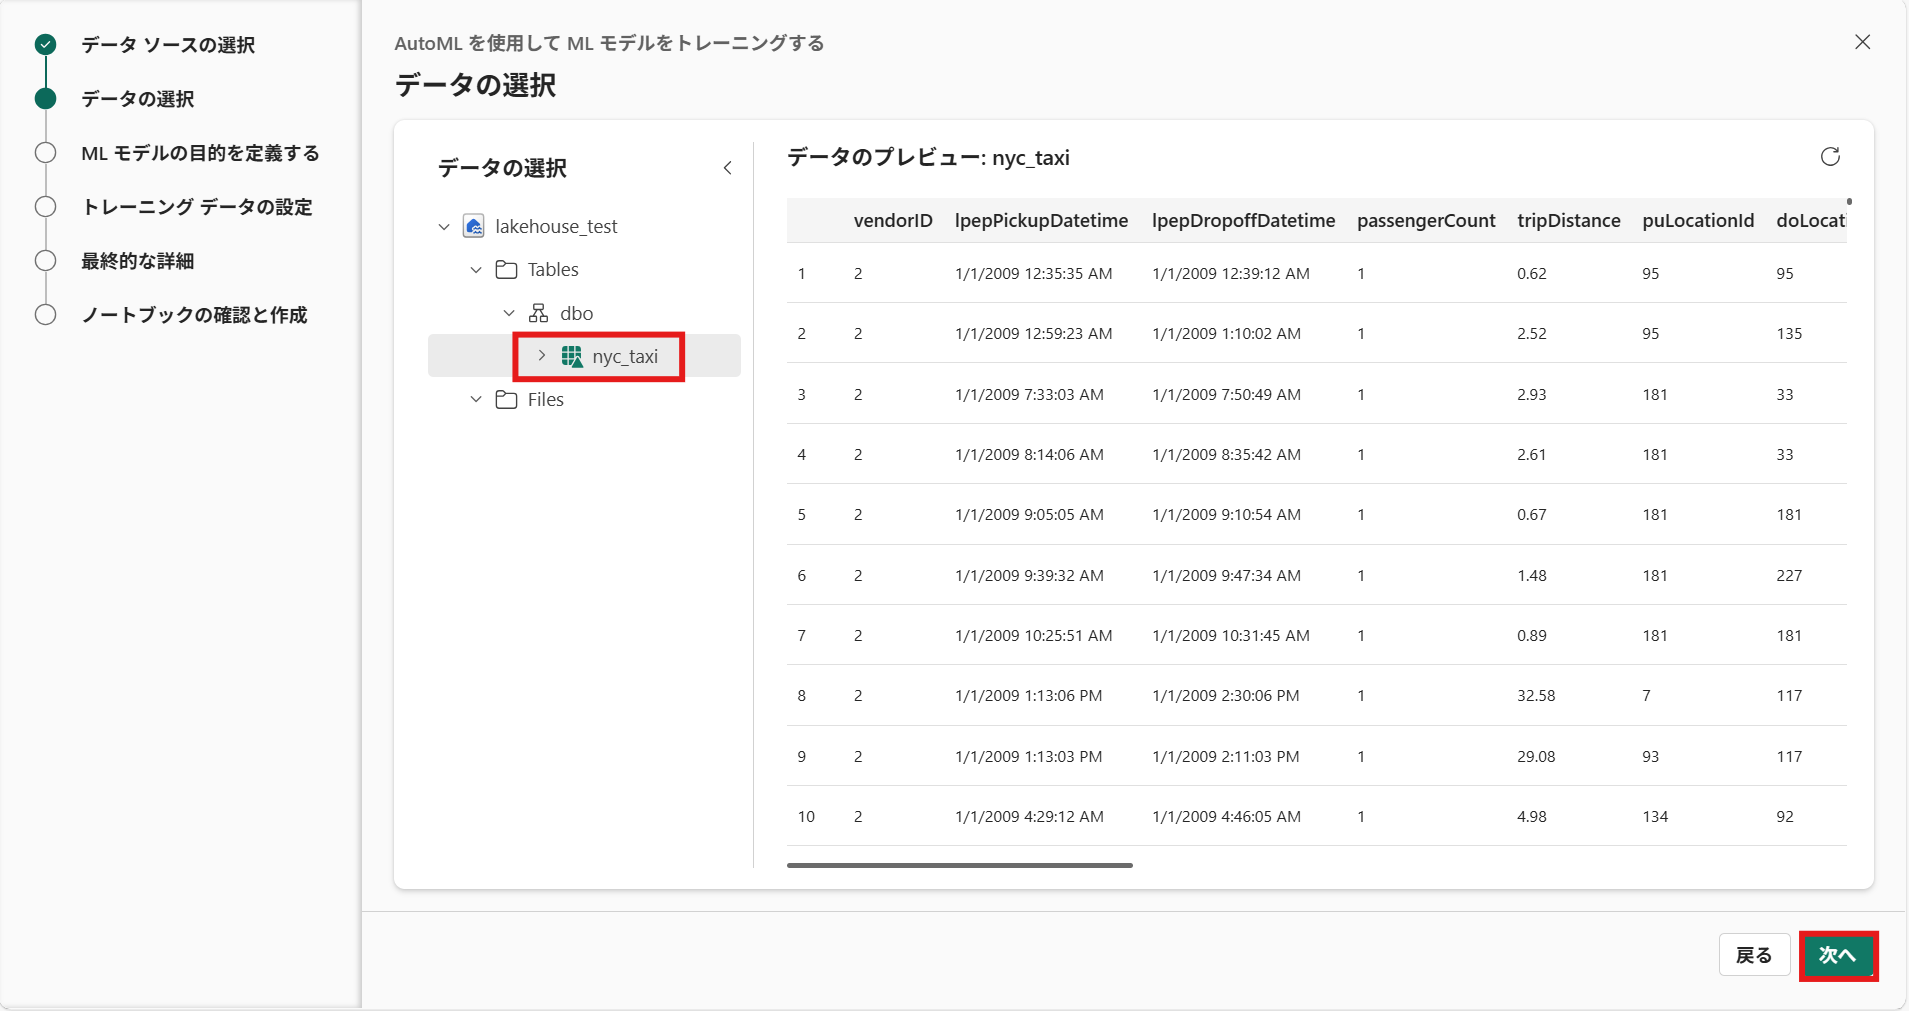Open ノートブックの確認と作成 step
1909x1011 pixels.
click(x=194, y=315)
